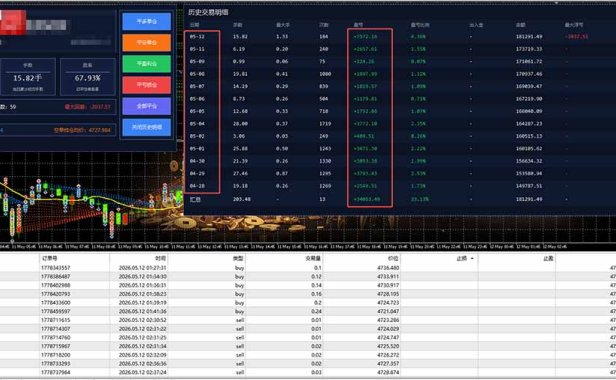Select balance value 173719.33
The height and width of the screenshot is (380, 616).
pos(529,49)
